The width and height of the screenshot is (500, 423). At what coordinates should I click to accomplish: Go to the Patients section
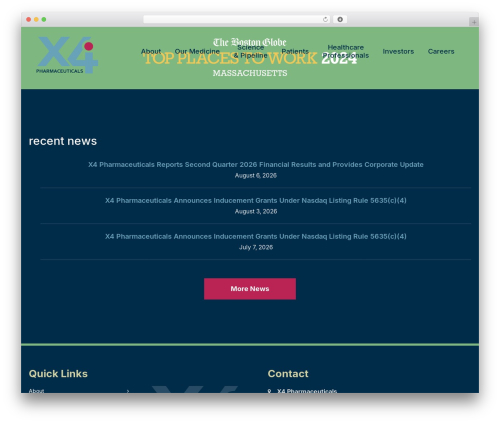click(x=295, y=51)
